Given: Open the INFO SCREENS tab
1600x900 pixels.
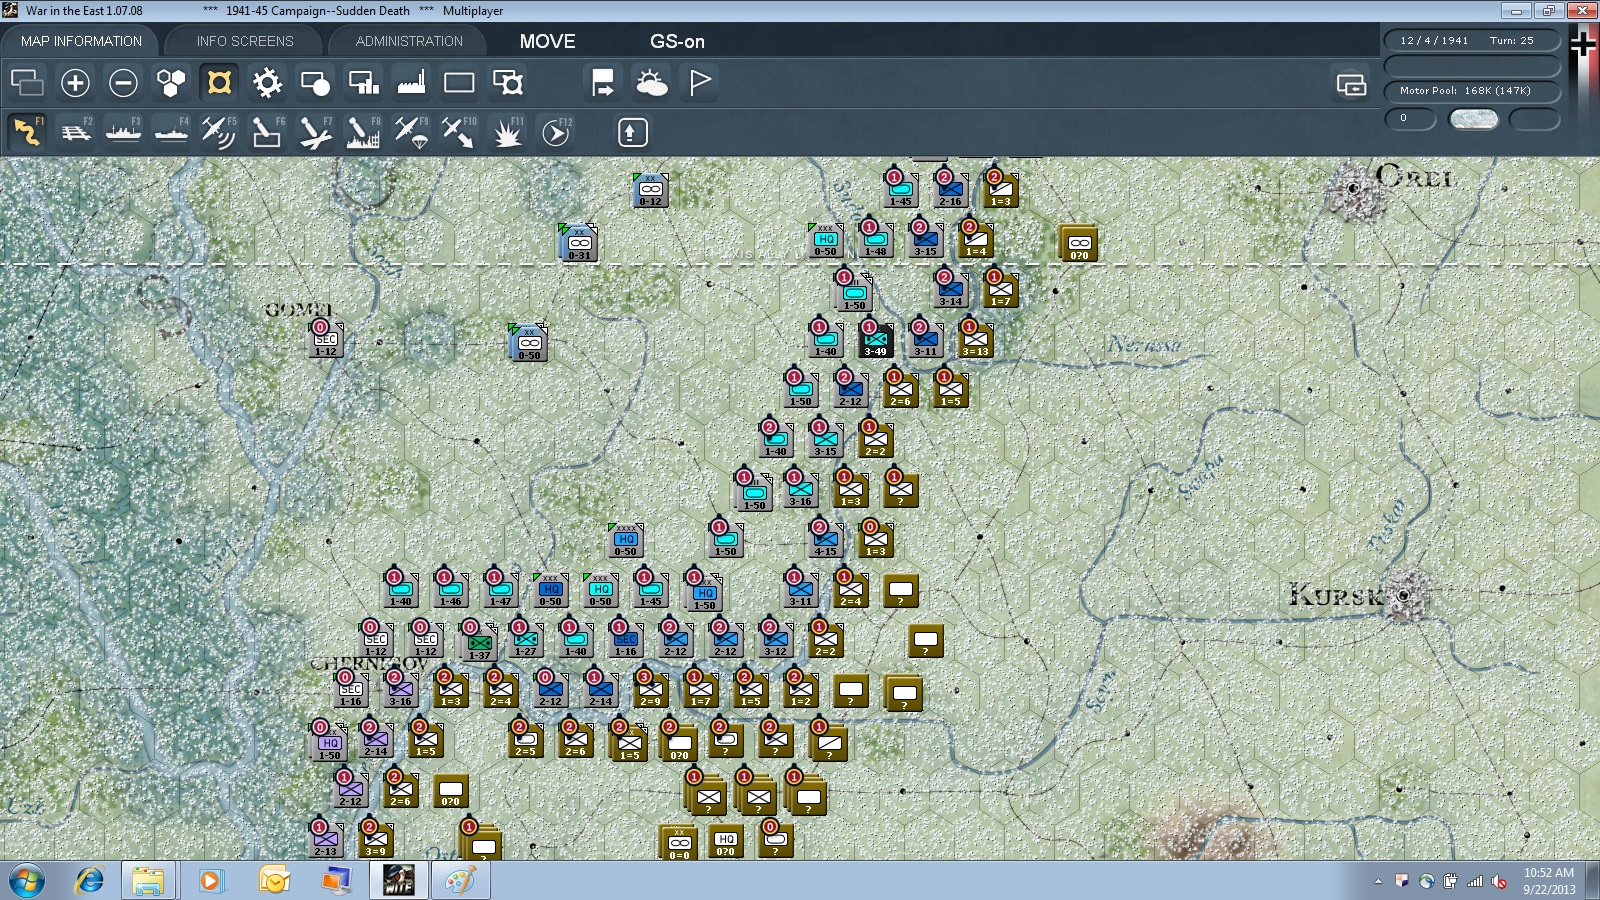Looking at the screenshot, I should (245, 41).
